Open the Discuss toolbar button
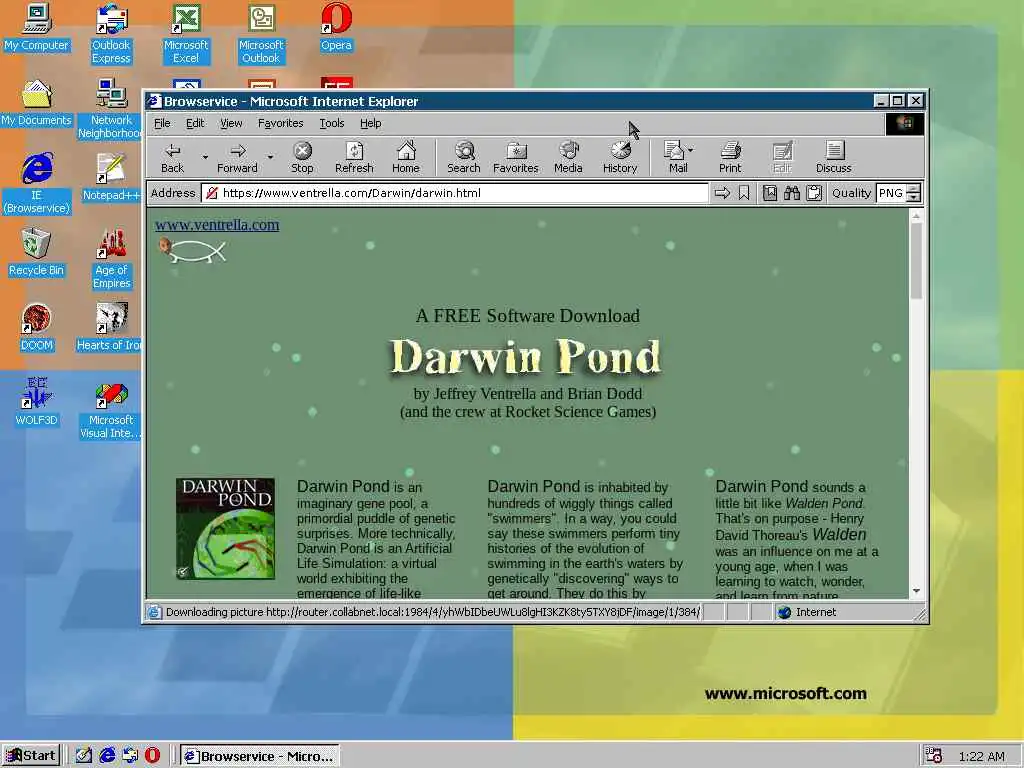Image resolution: width=1024 pixels, height=768 pixels. click(x=833, y=157)
